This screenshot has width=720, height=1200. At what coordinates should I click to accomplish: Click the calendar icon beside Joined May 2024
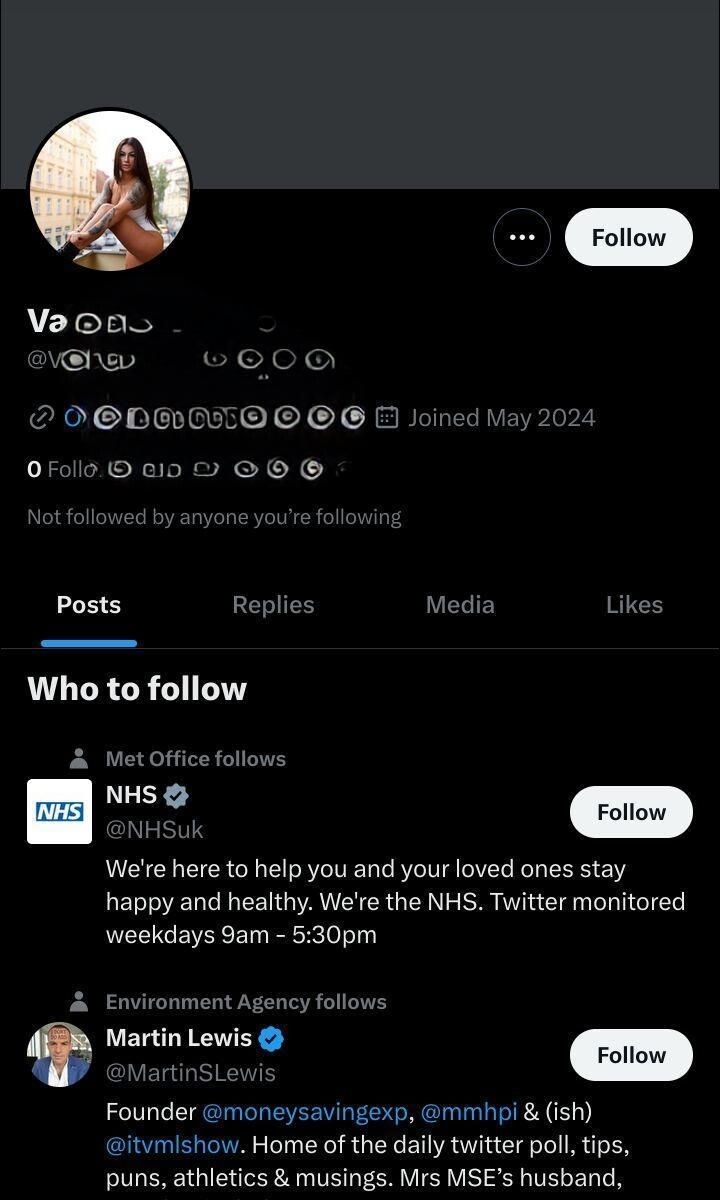click(387, 418)
